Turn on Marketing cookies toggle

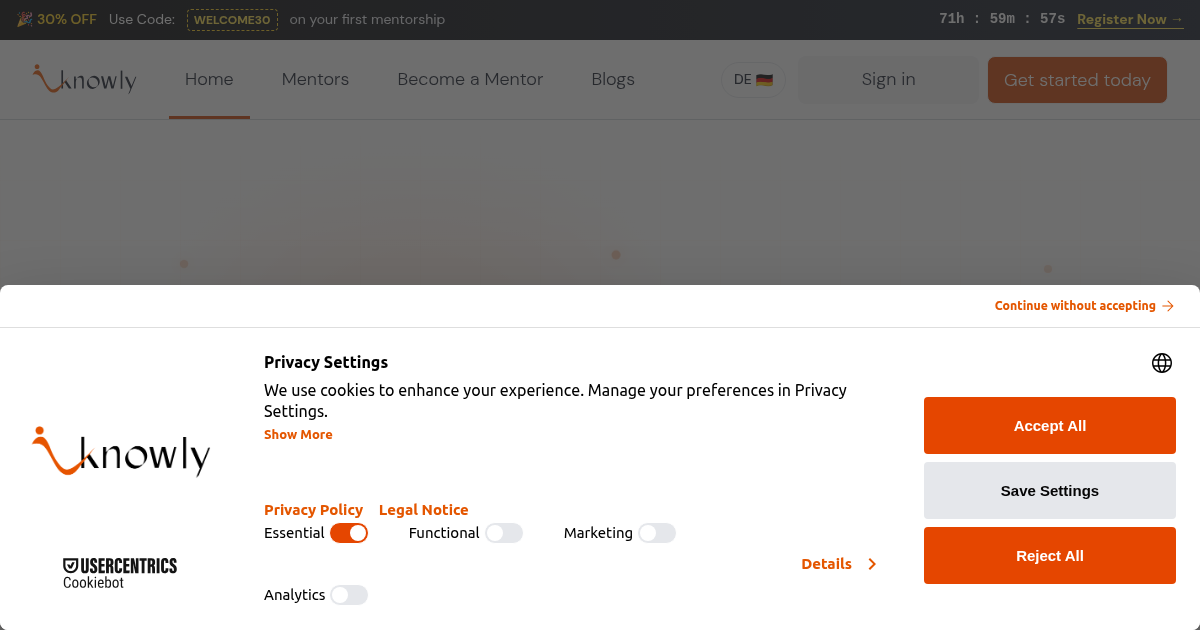click(657, 533)
